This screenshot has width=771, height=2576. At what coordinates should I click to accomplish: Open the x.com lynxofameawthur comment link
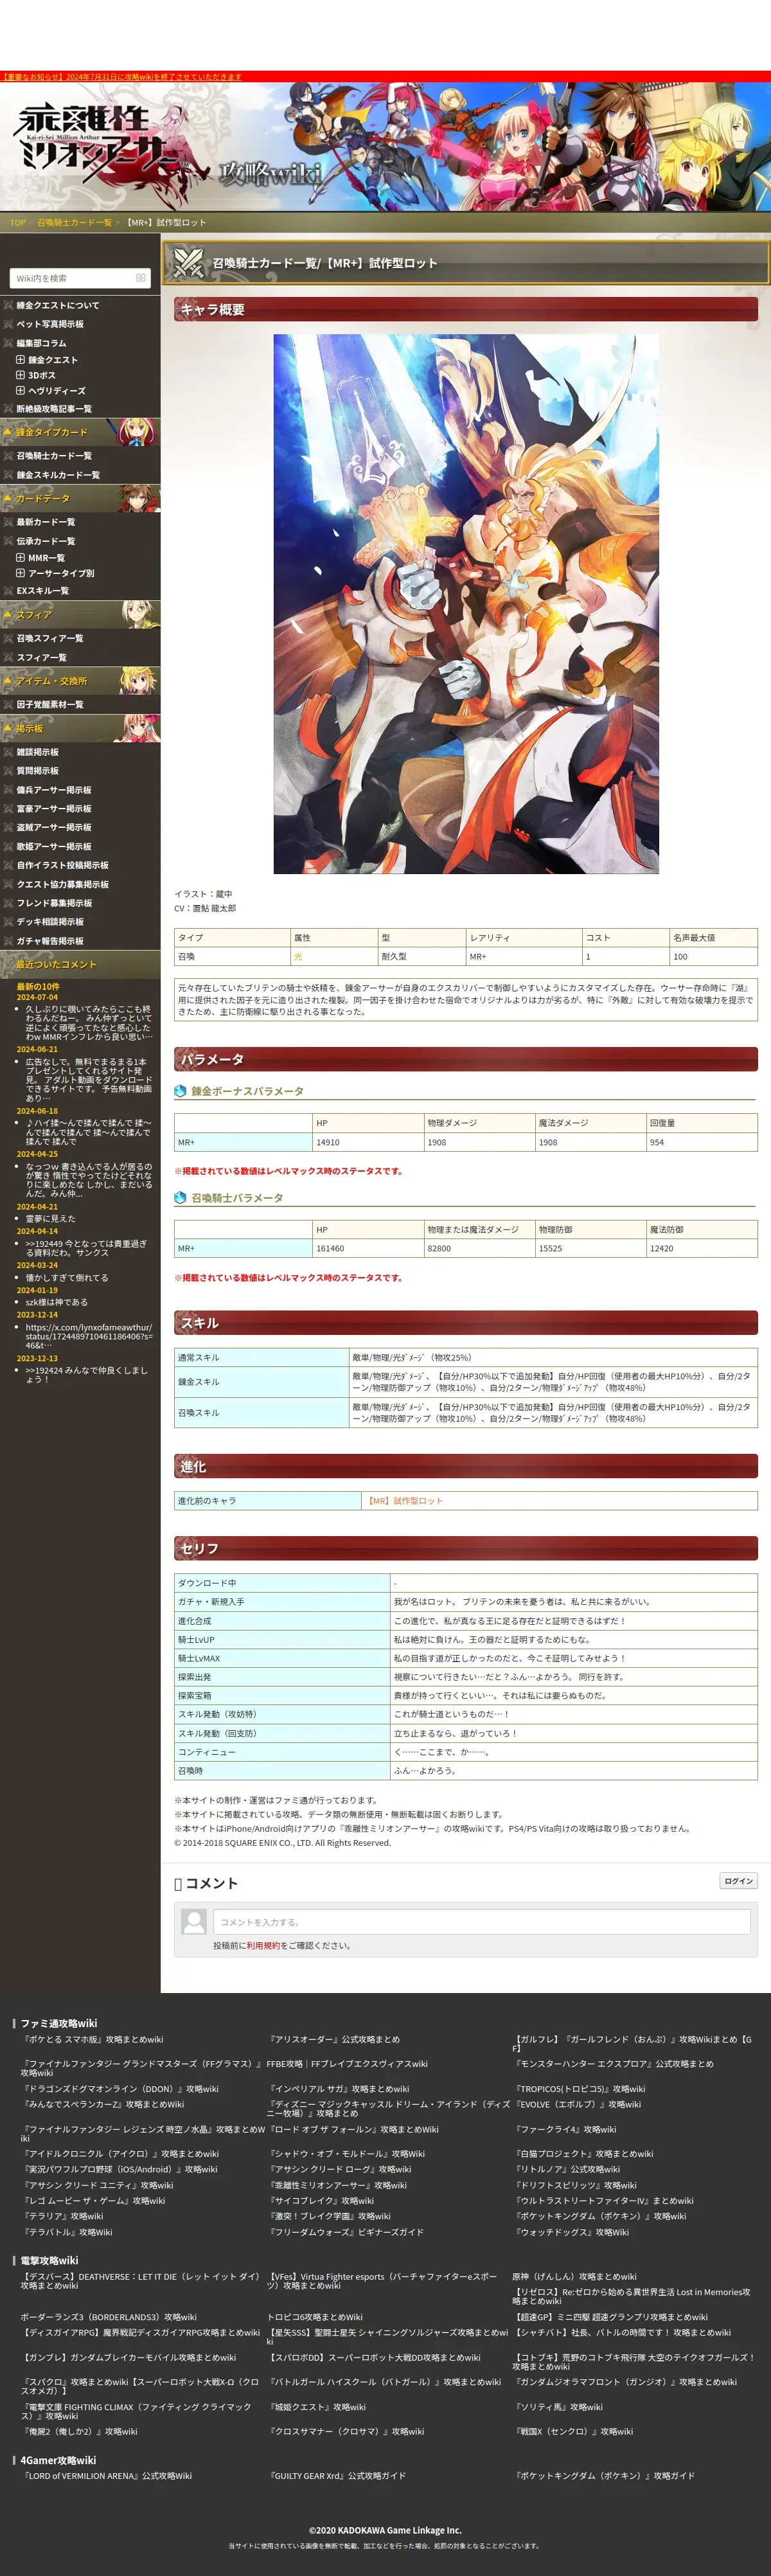pyautogui.click(x=89, y=1336)
